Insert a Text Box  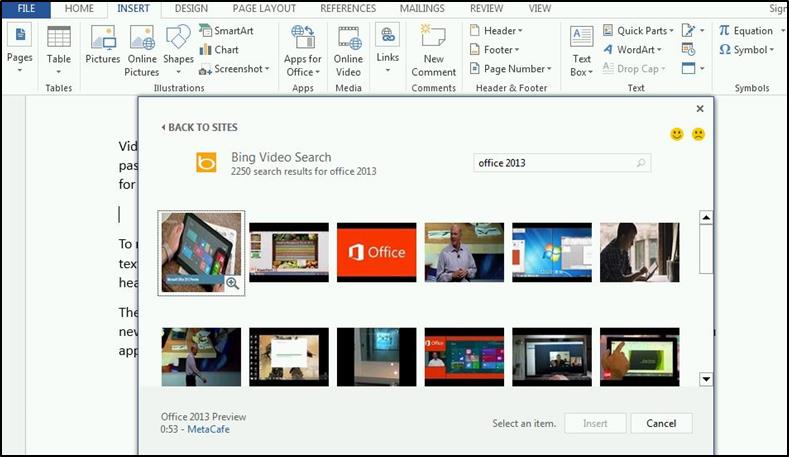click(x=582, y=51)
